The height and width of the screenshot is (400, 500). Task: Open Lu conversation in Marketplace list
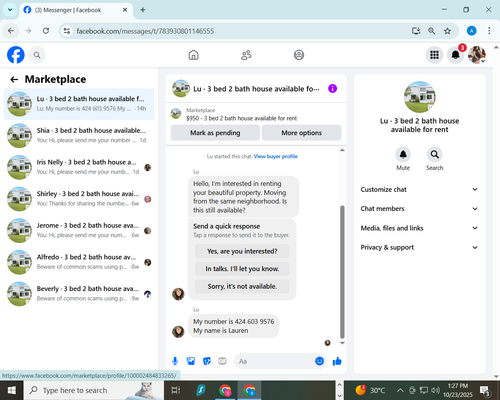tap(79, 104)
